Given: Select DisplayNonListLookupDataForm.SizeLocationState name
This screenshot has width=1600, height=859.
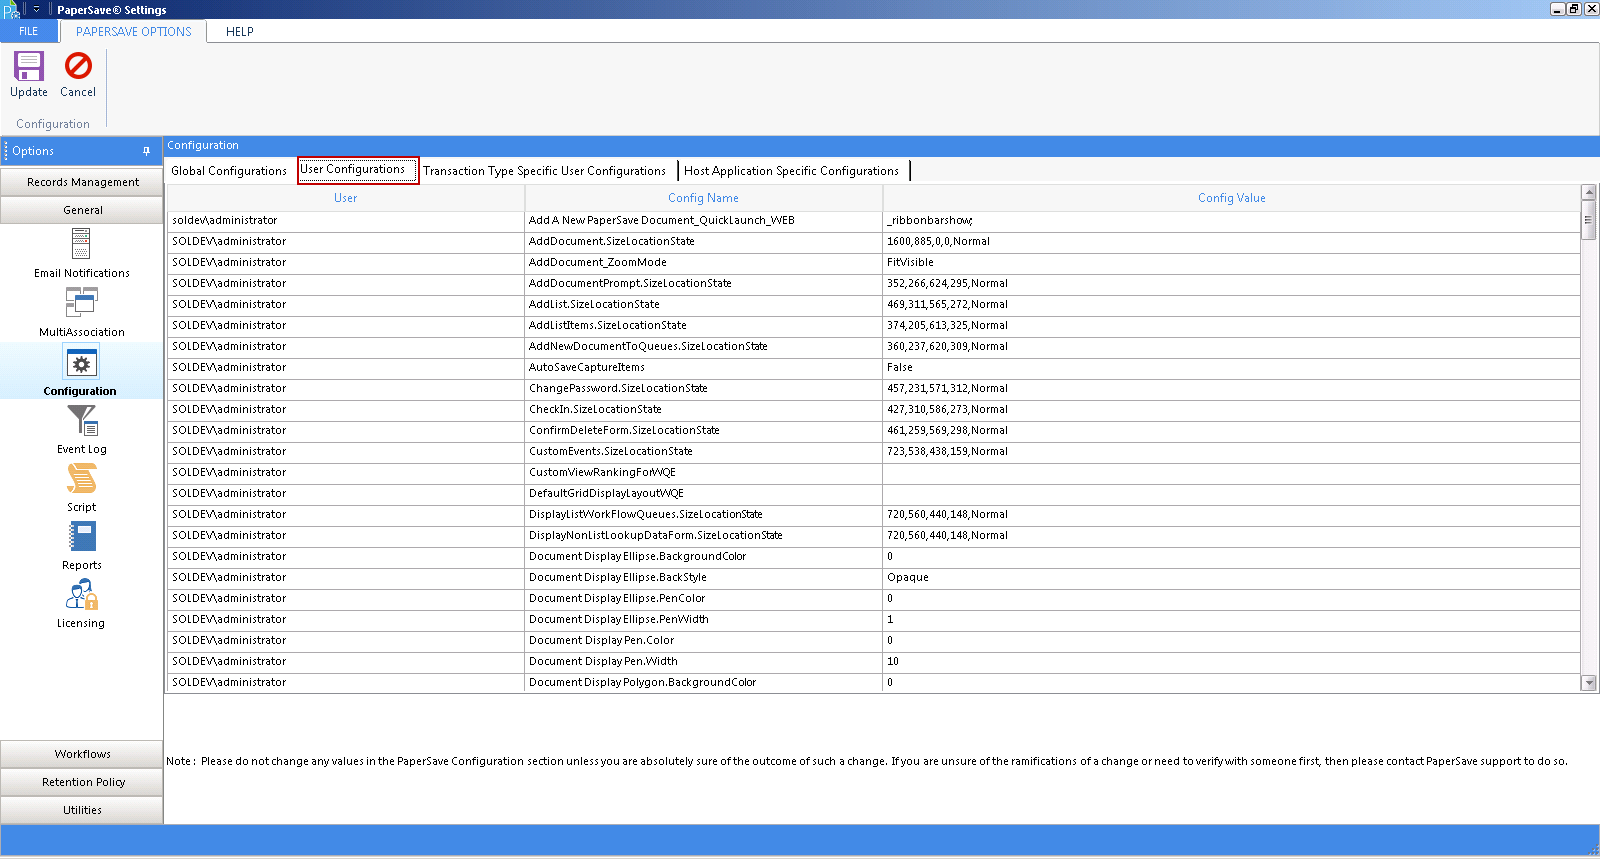Looking at the screenshot, I should pos(703,536).
